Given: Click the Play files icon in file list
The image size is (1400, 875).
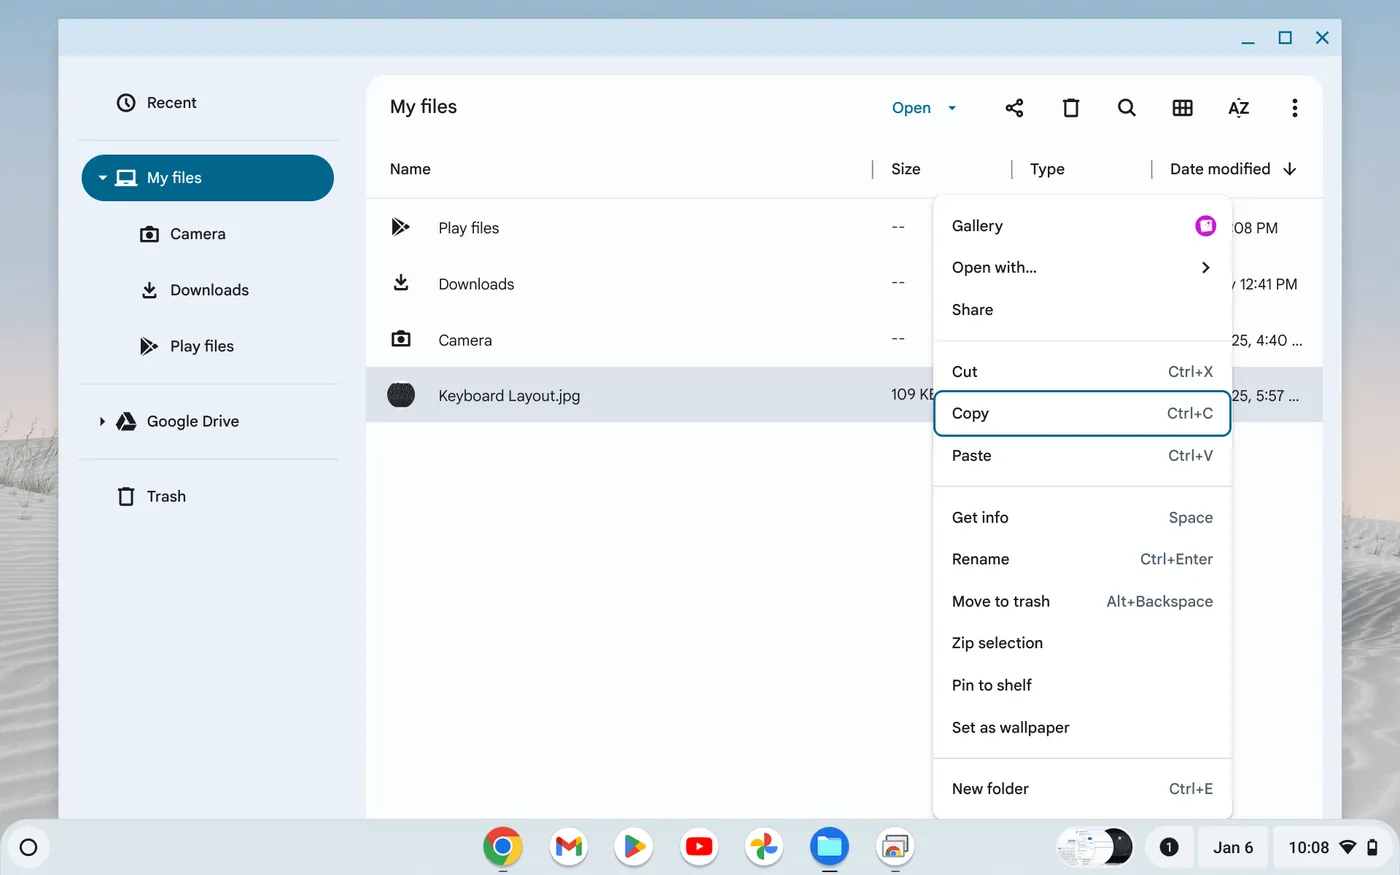Looking at the screenshot, I should [400, 227].
